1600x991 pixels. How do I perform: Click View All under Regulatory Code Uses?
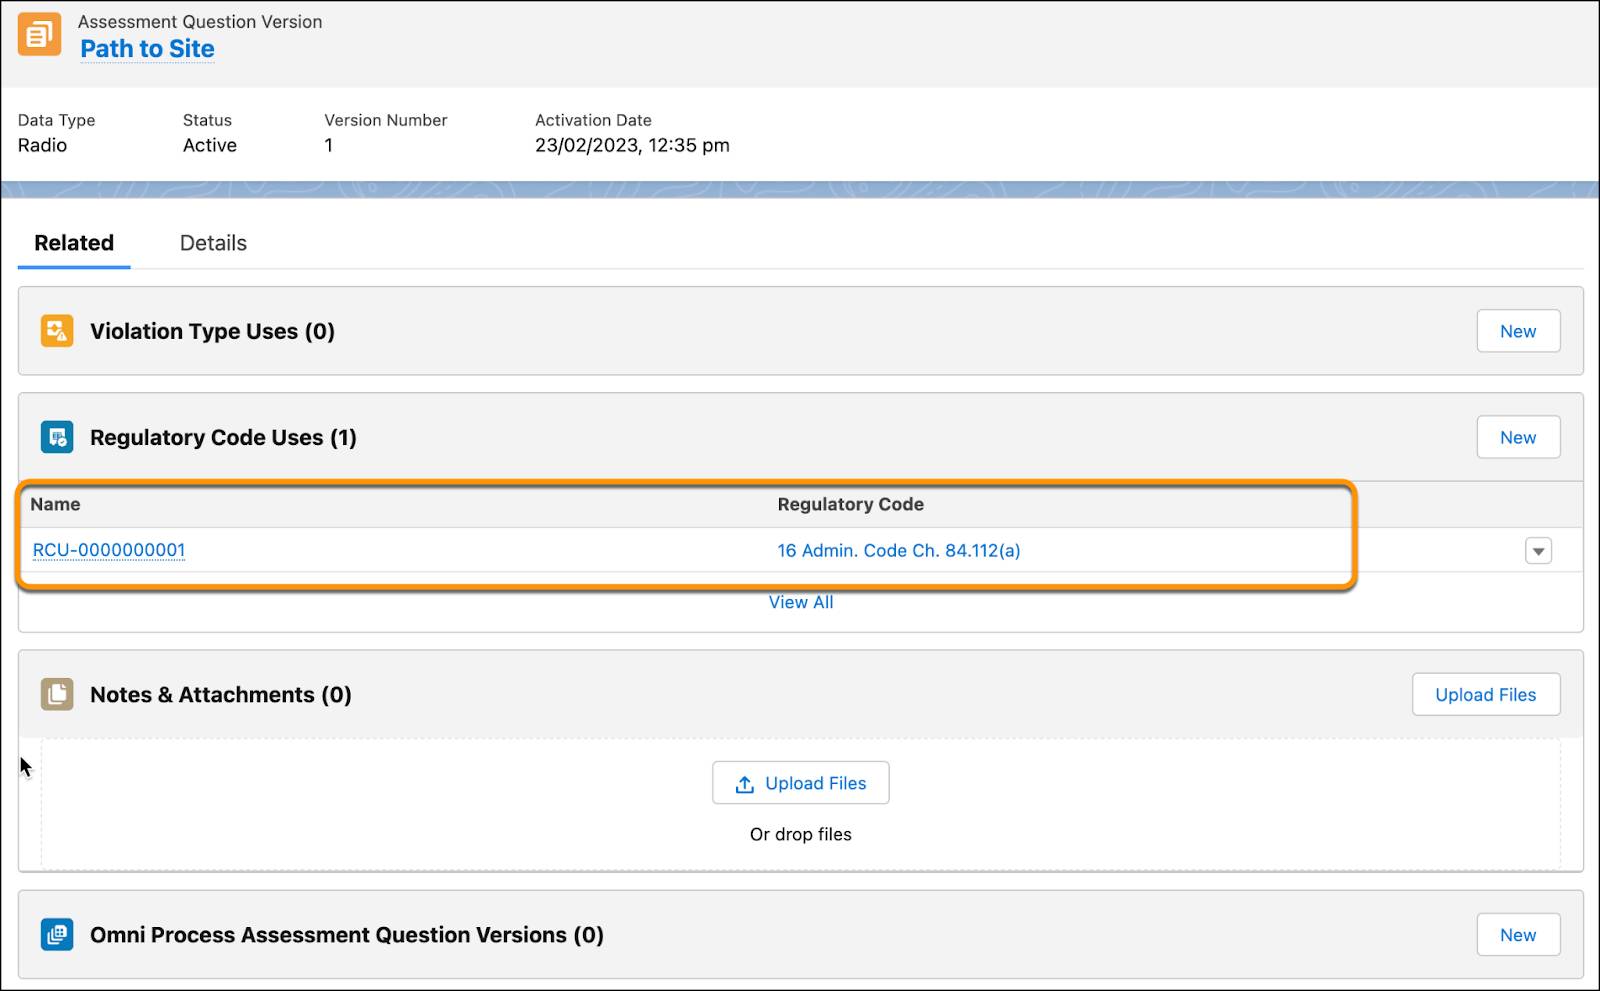[x=800, y=601]
